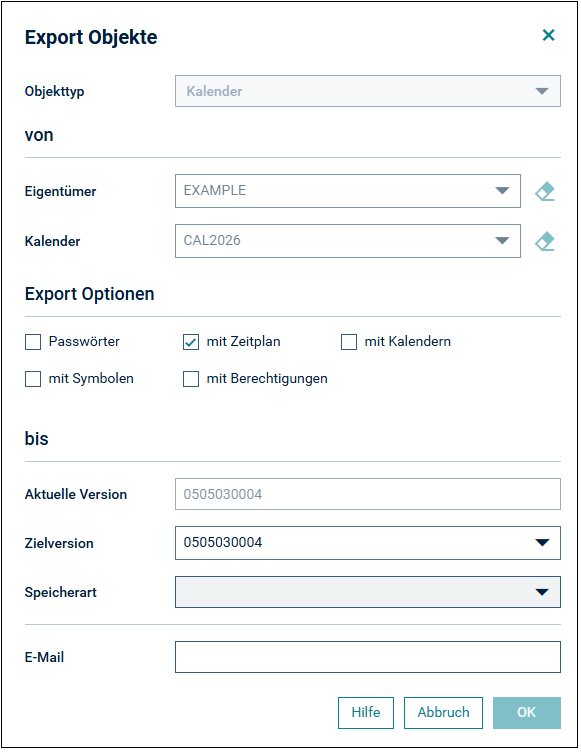Click the Aktuelle Version label

point(76,494)
